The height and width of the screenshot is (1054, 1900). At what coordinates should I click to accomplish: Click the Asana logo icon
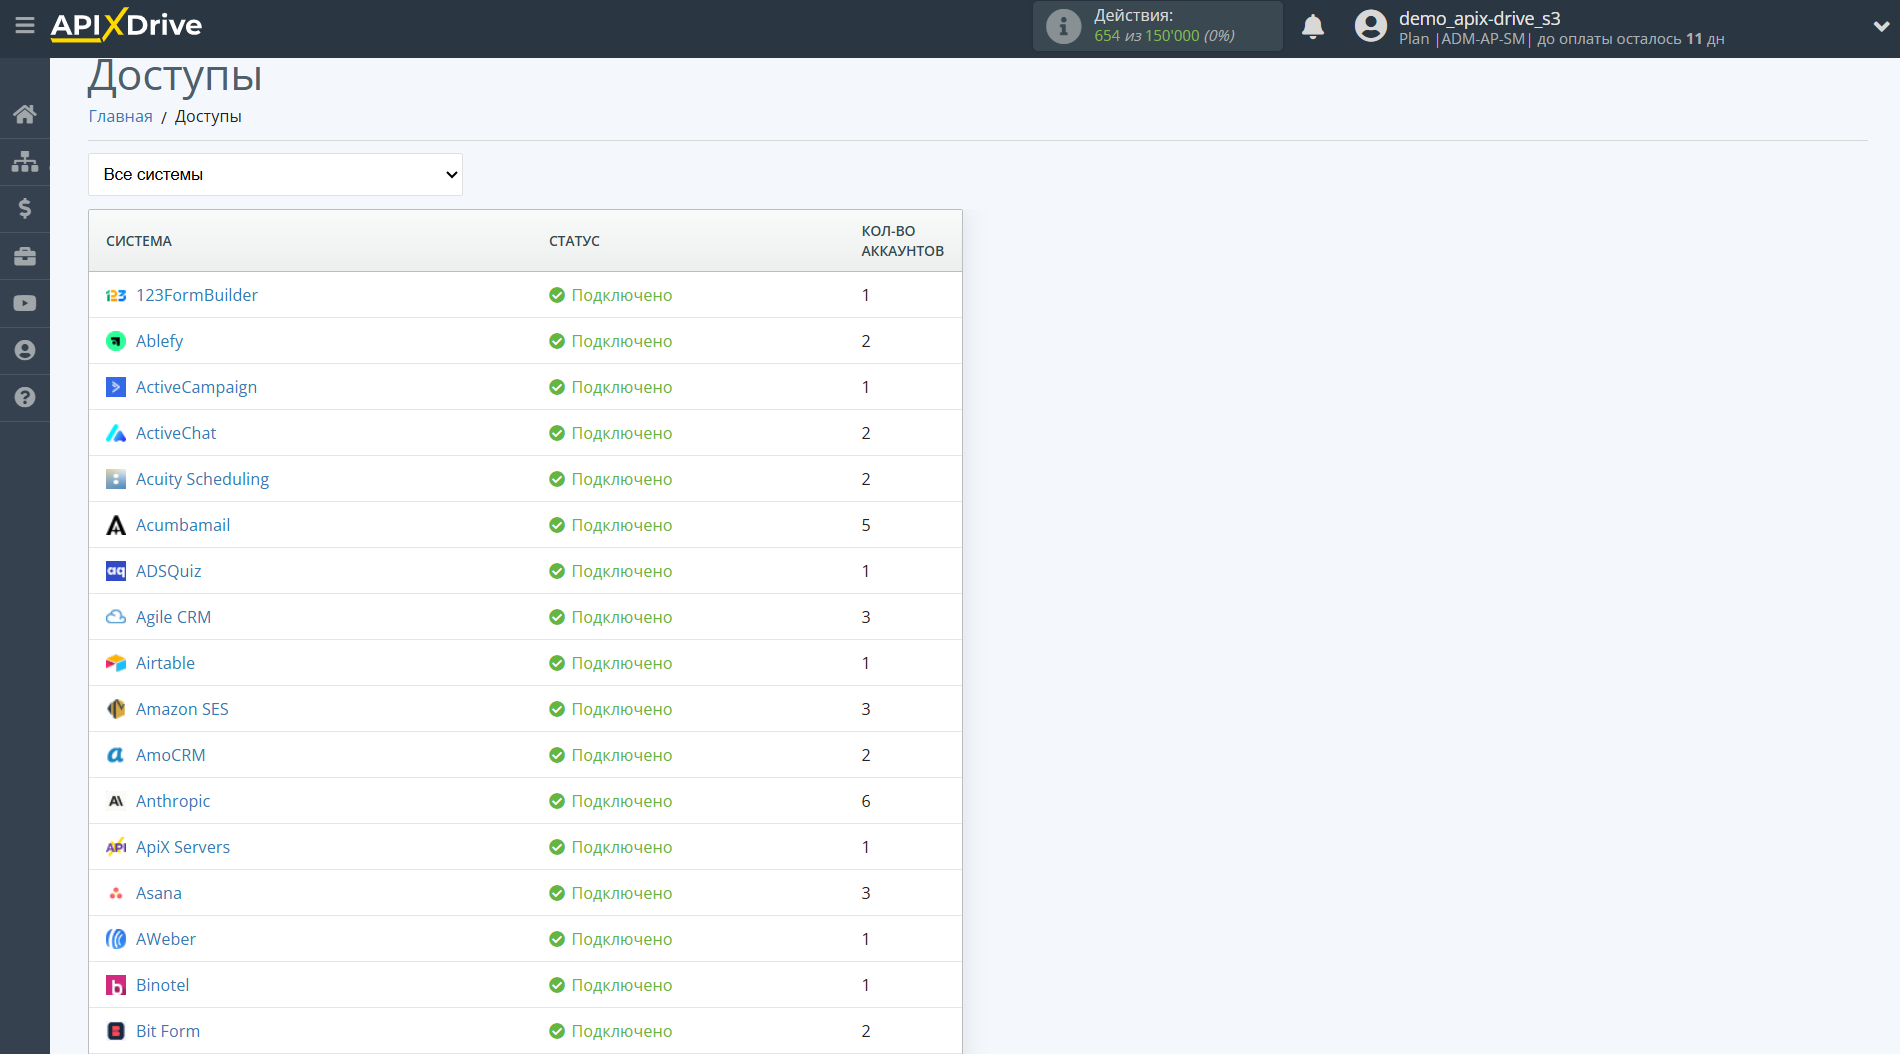pos(116,893)
